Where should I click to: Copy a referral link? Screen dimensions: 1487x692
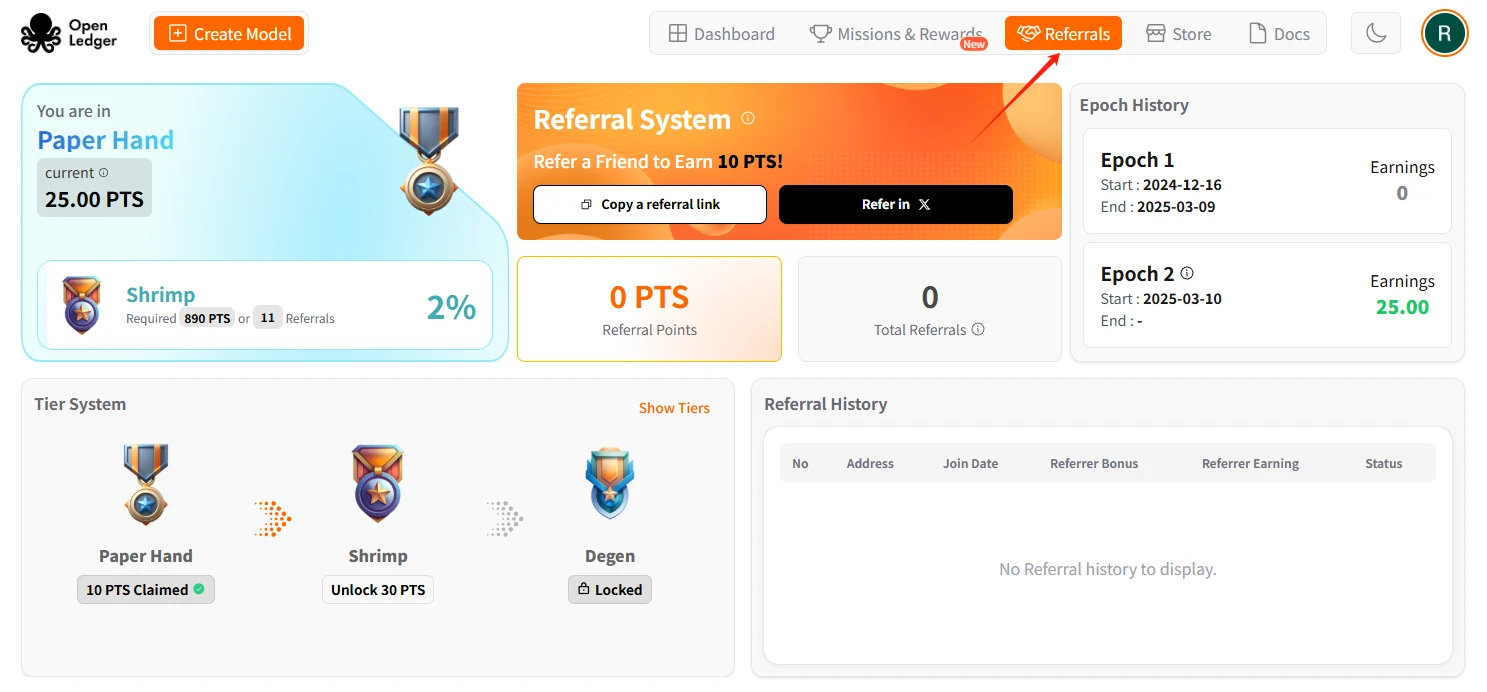pyautogui.click(x=650, y=204)
